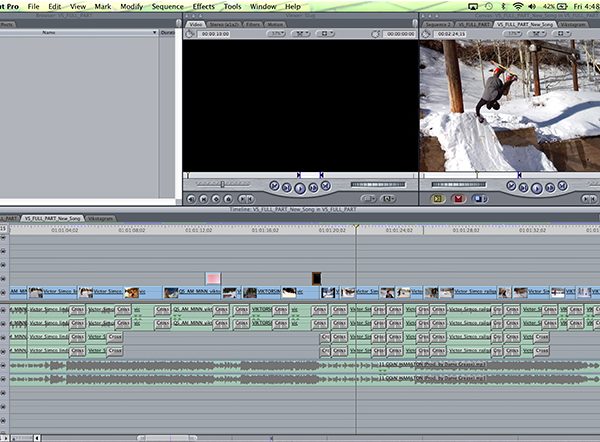Image resolution: width=600 pixels, height=442 pixels.
Task: Open the Viewer view options dropdown
Action: click(325, 34)
